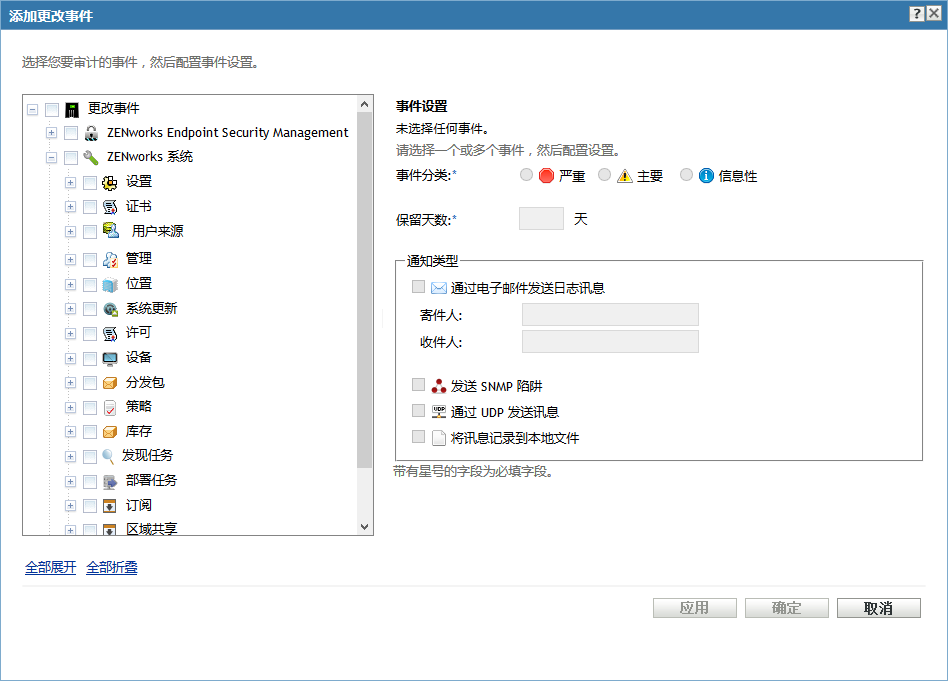Click the 分发包 bundle icon
The height and width of the screenshot is (681, 948).
coord(110,383)
